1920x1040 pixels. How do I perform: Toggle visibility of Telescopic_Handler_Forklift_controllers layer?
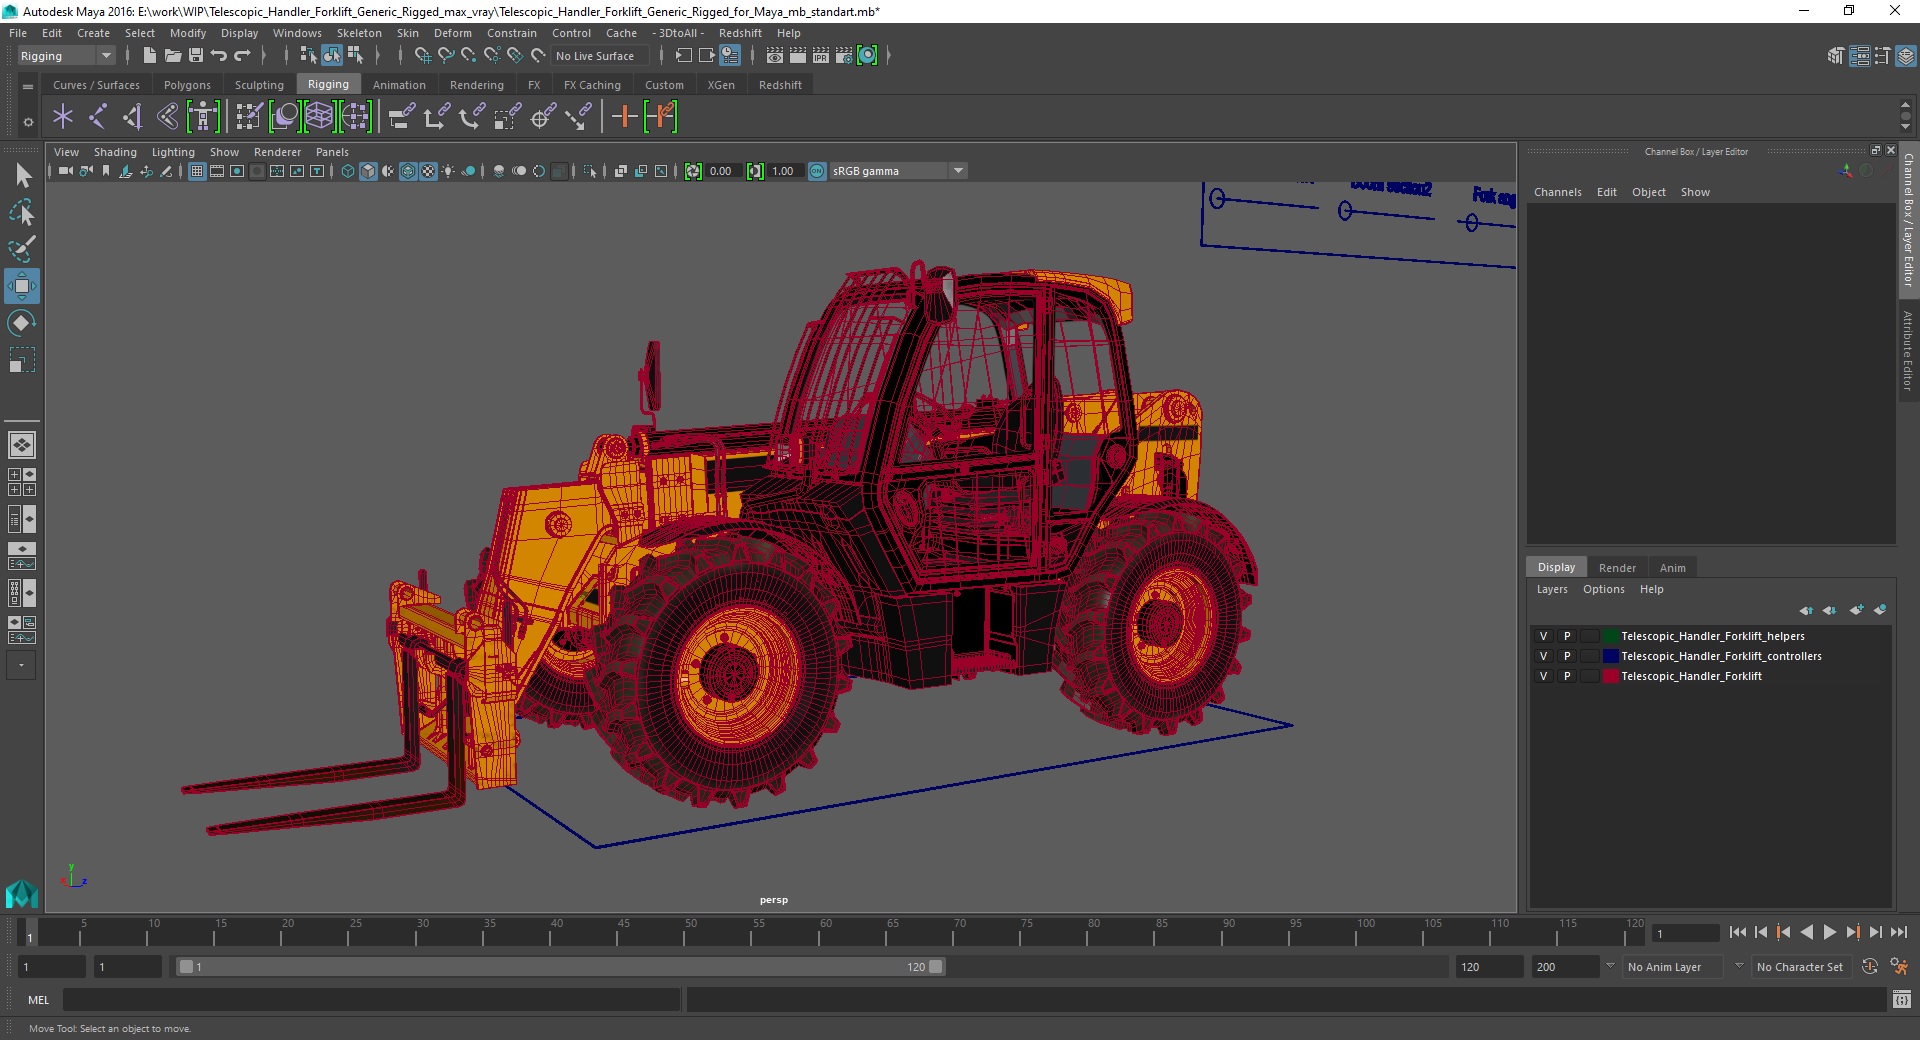click(x=1543, y=656)
